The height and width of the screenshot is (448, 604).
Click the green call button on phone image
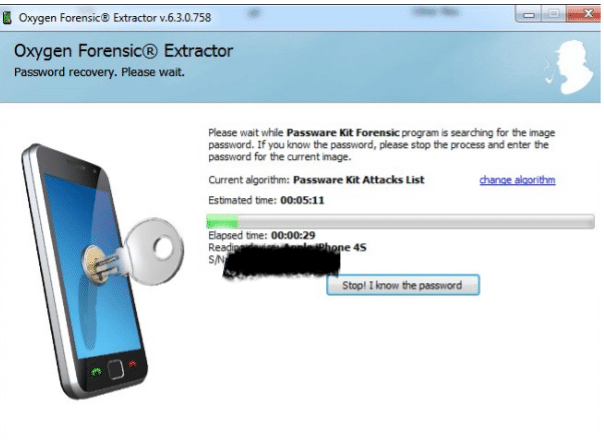[96, 372]
